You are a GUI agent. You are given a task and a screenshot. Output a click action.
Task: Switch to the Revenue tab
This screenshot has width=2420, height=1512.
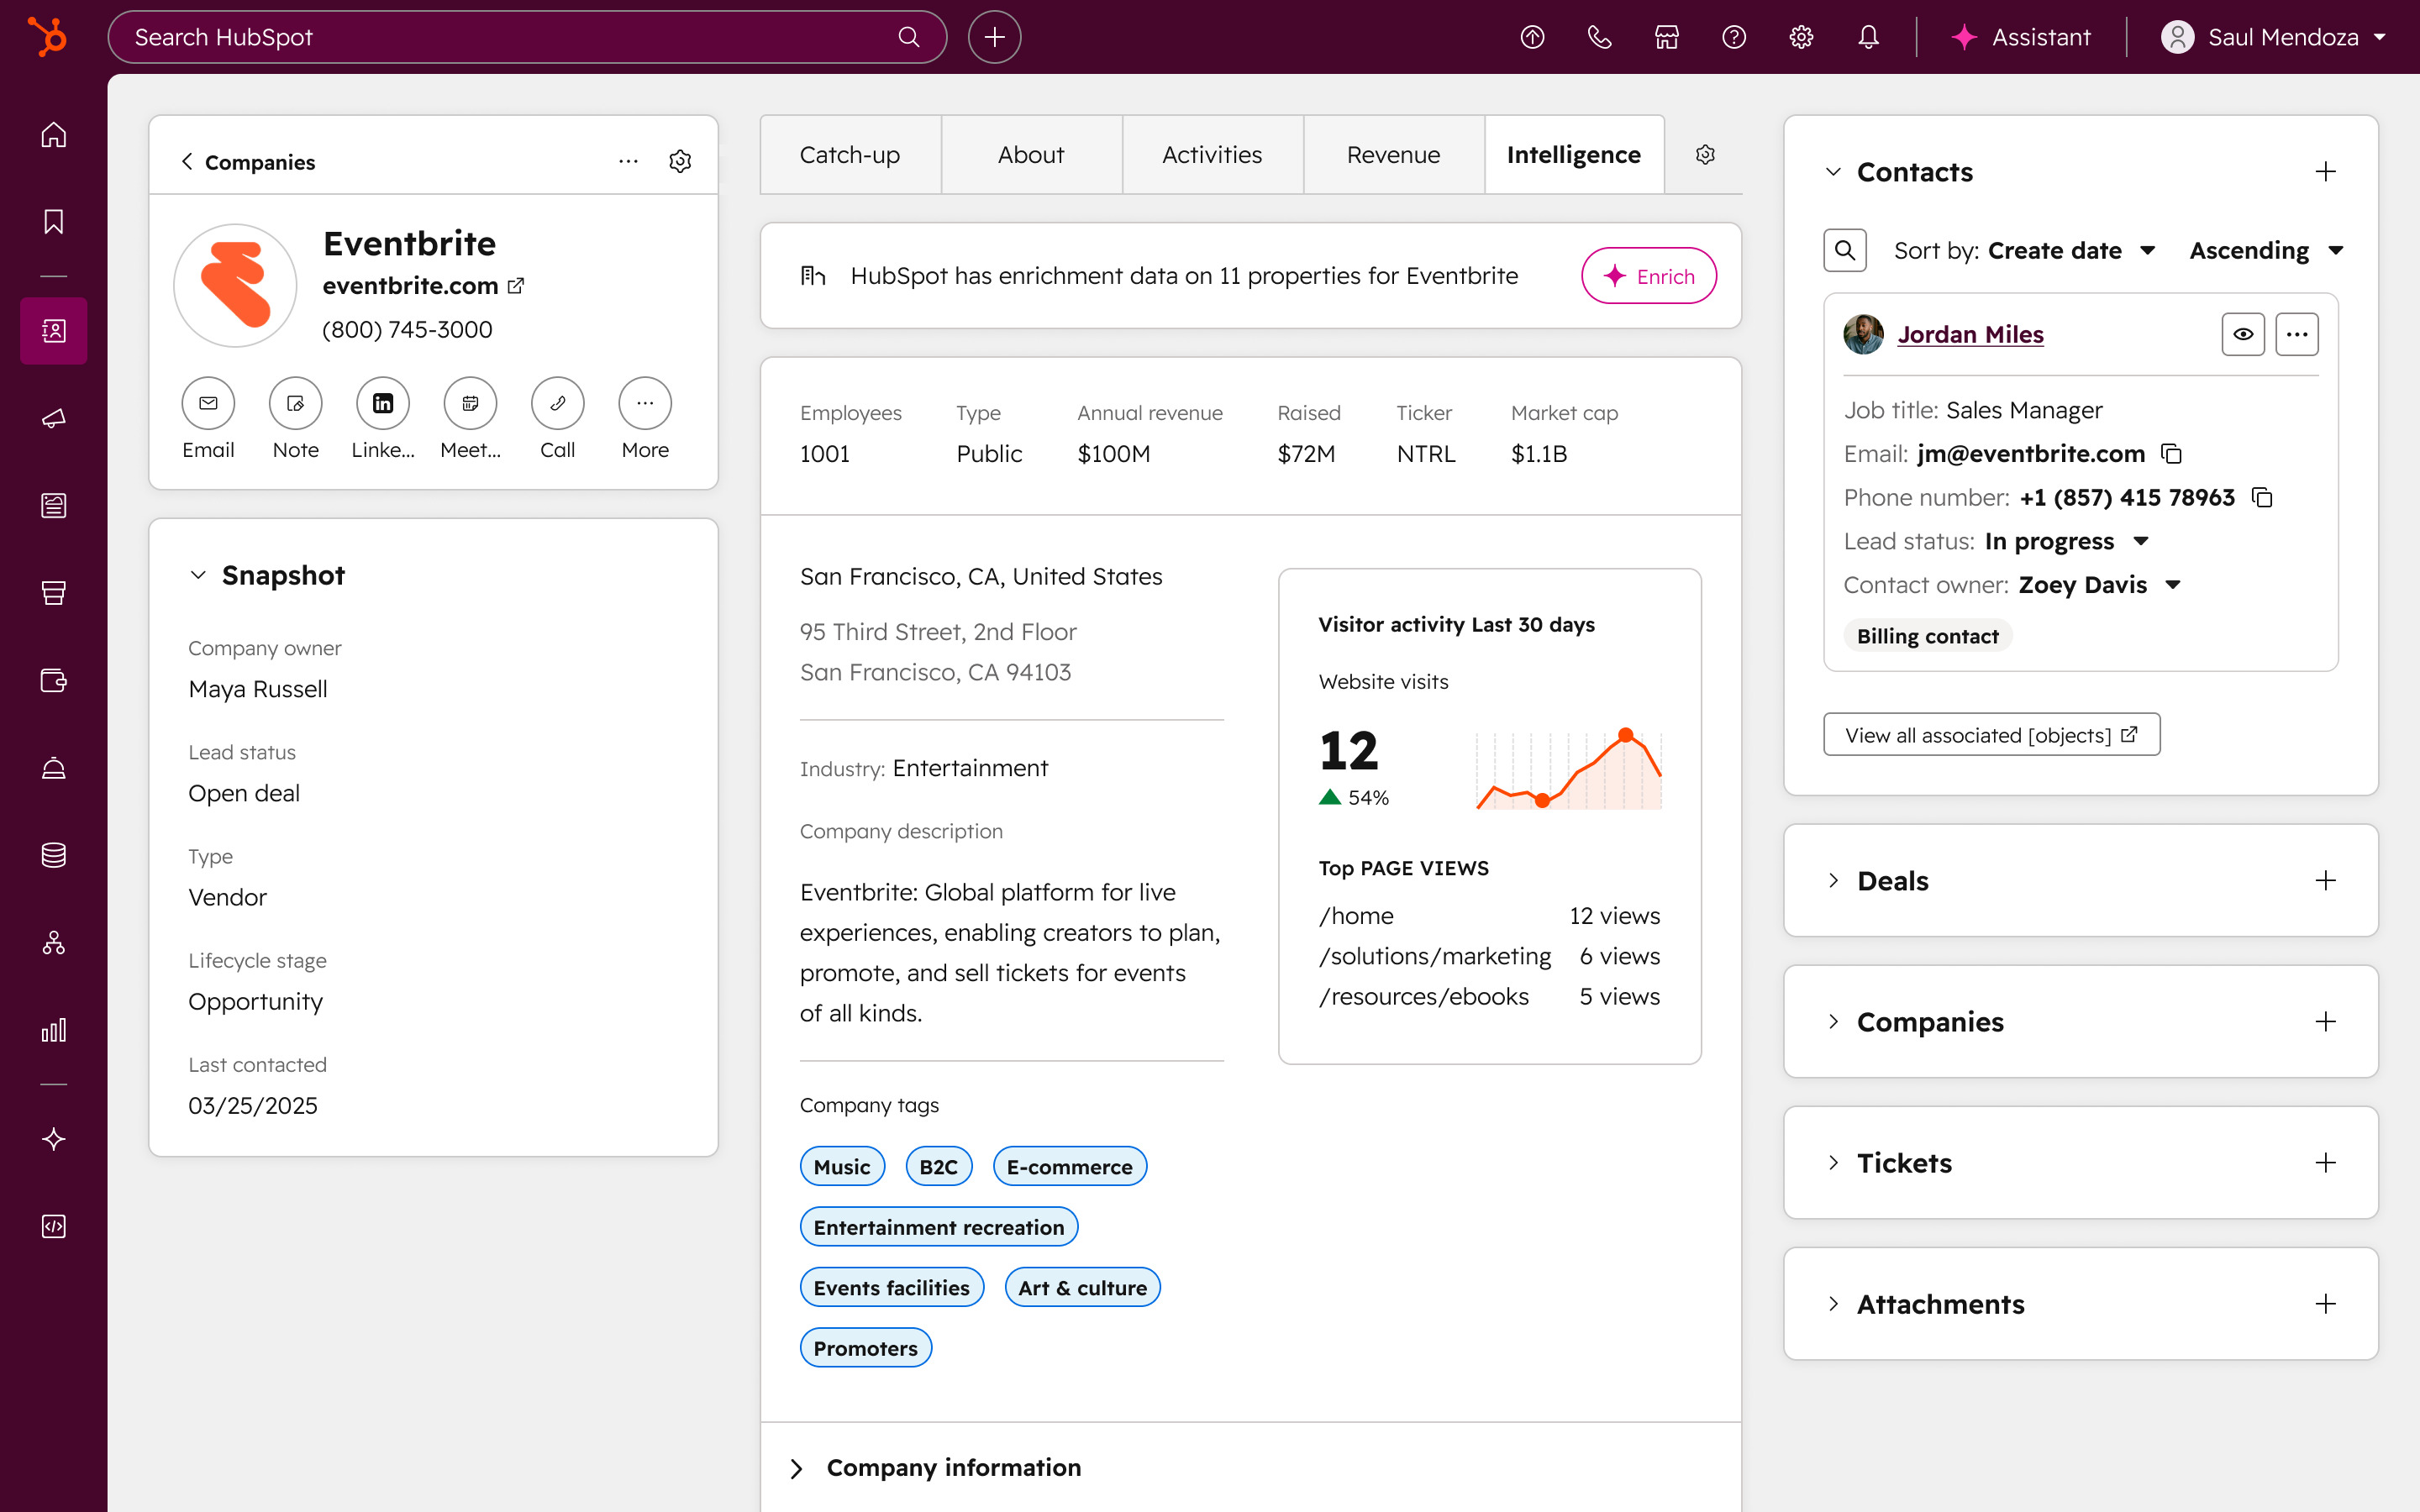point(1393,154)
